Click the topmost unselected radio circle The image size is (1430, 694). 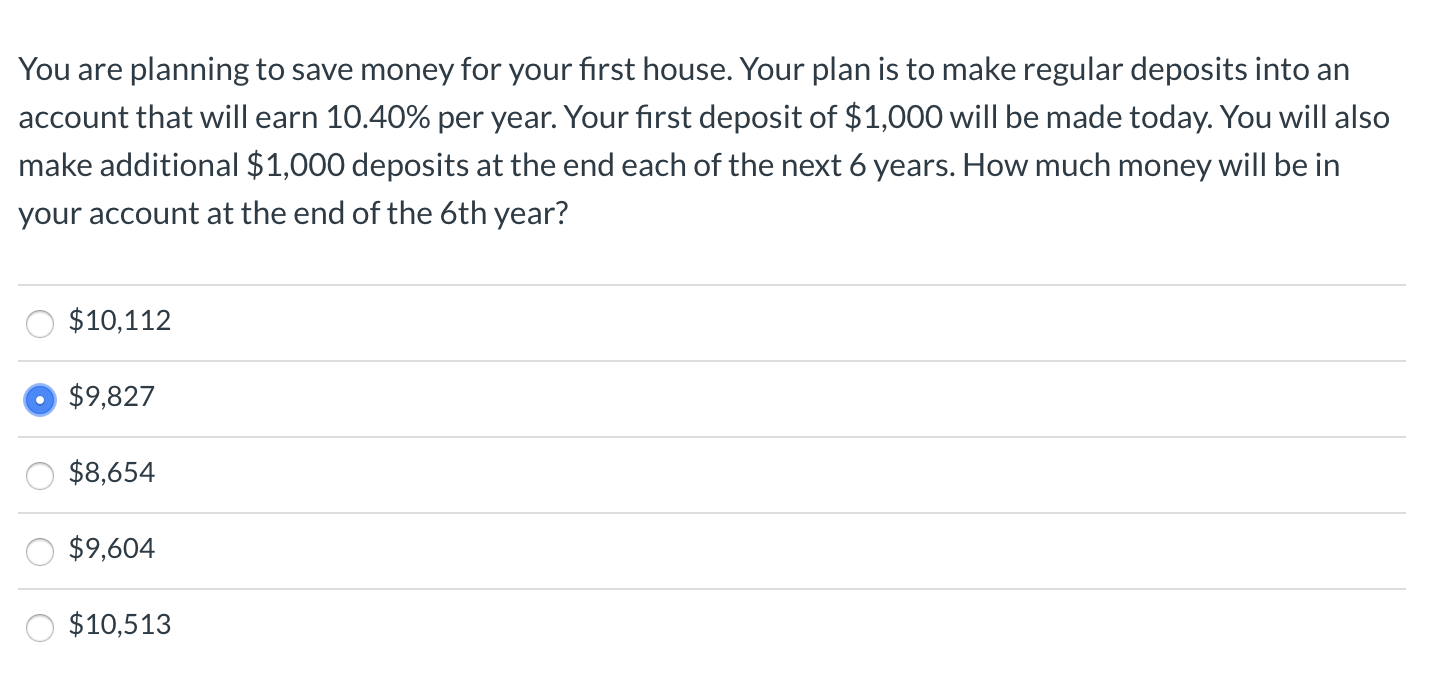[x=40, y=324]
